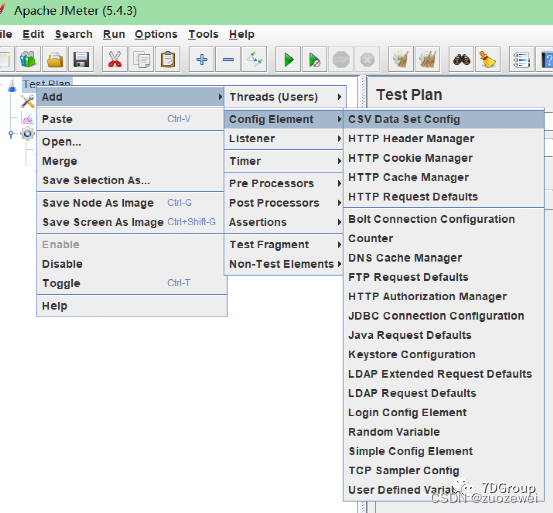Click the Open file folder icon
Screen dimensions: 553x513
click(x=55, y=59)
